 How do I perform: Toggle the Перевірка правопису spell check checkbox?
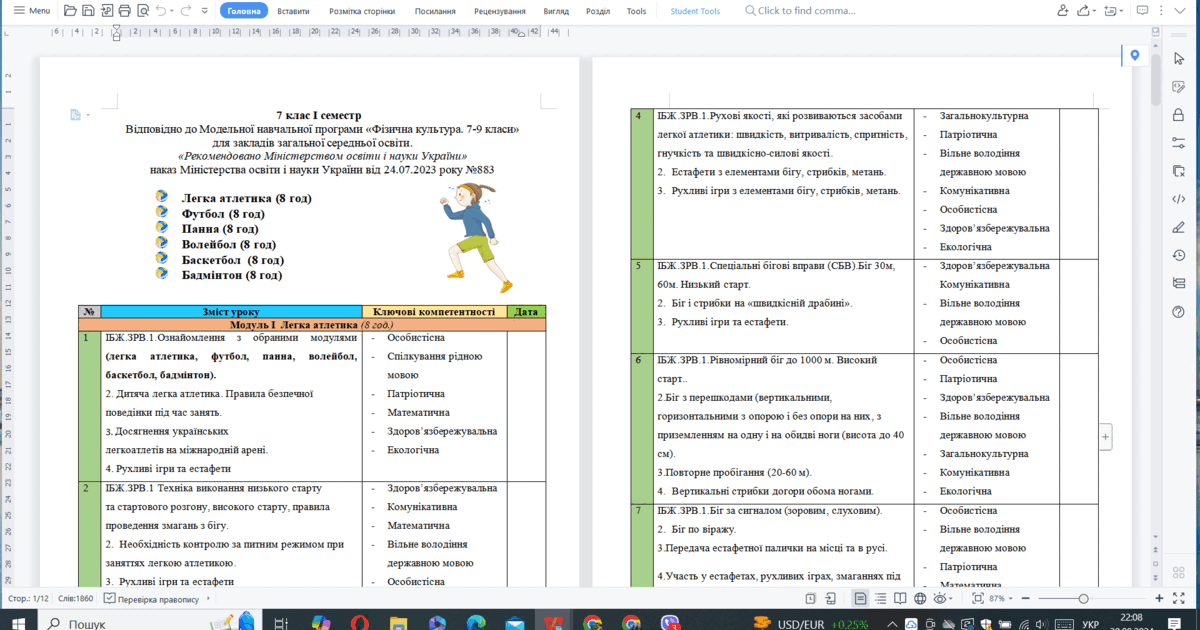click(x=109, y=599)
